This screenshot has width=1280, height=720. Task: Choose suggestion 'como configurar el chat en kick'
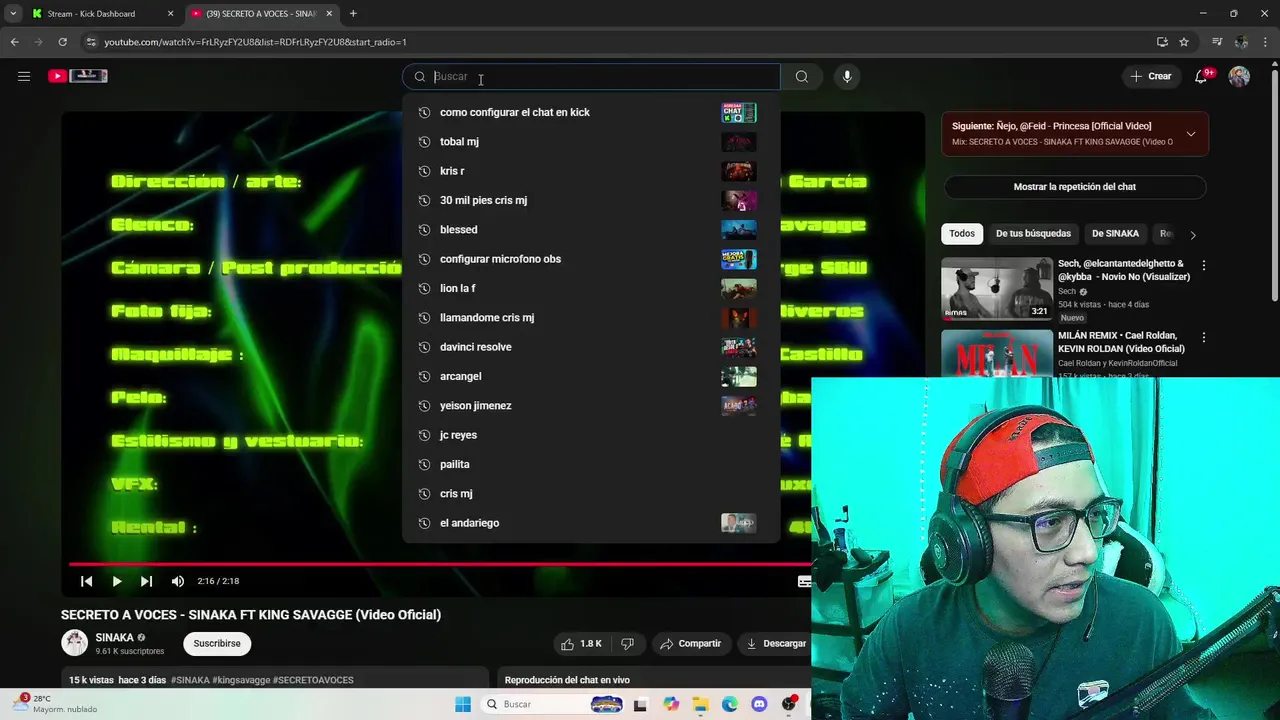click(591, 112)
